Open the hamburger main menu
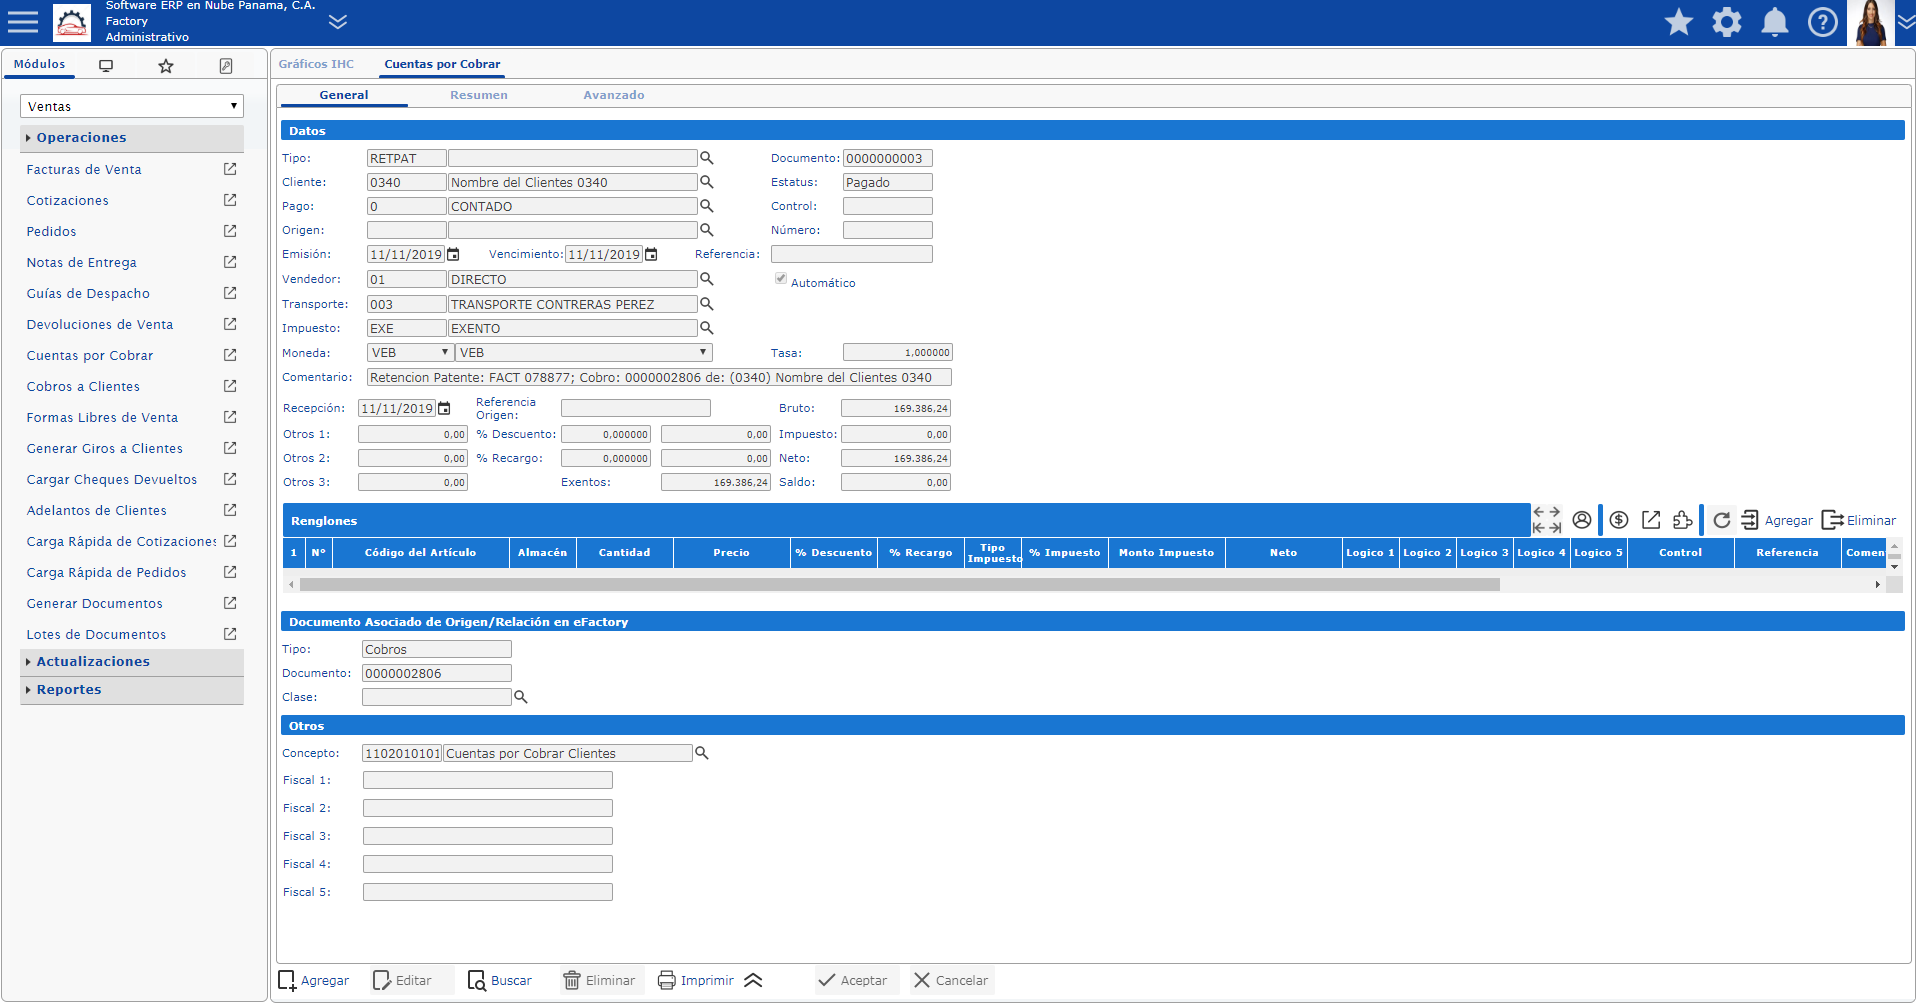 (x=23, y=21)
